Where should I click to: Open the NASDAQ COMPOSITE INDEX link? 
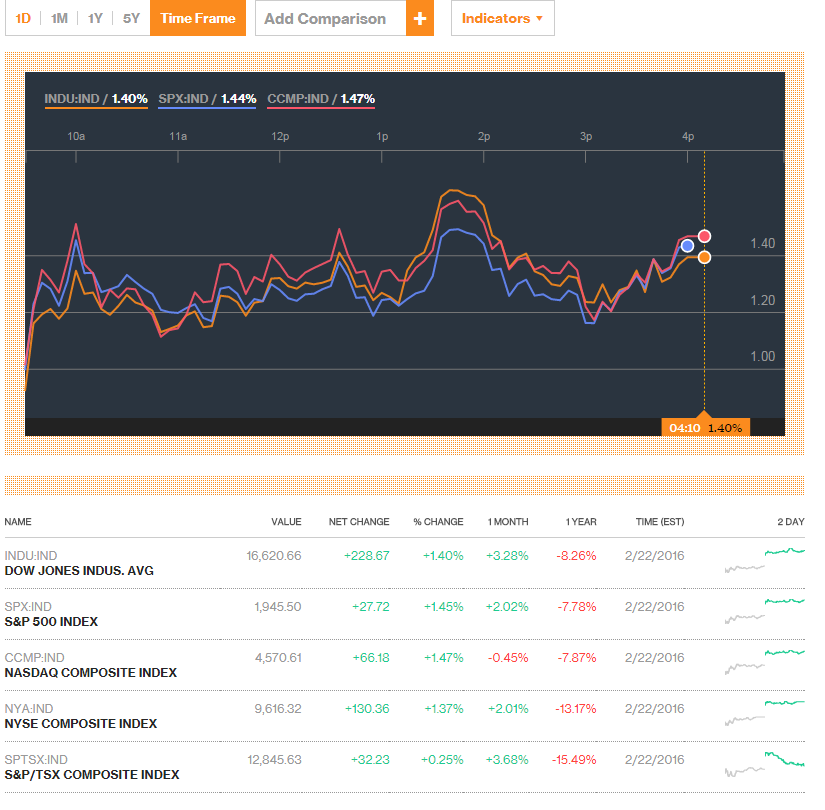[x=90, y=673]
